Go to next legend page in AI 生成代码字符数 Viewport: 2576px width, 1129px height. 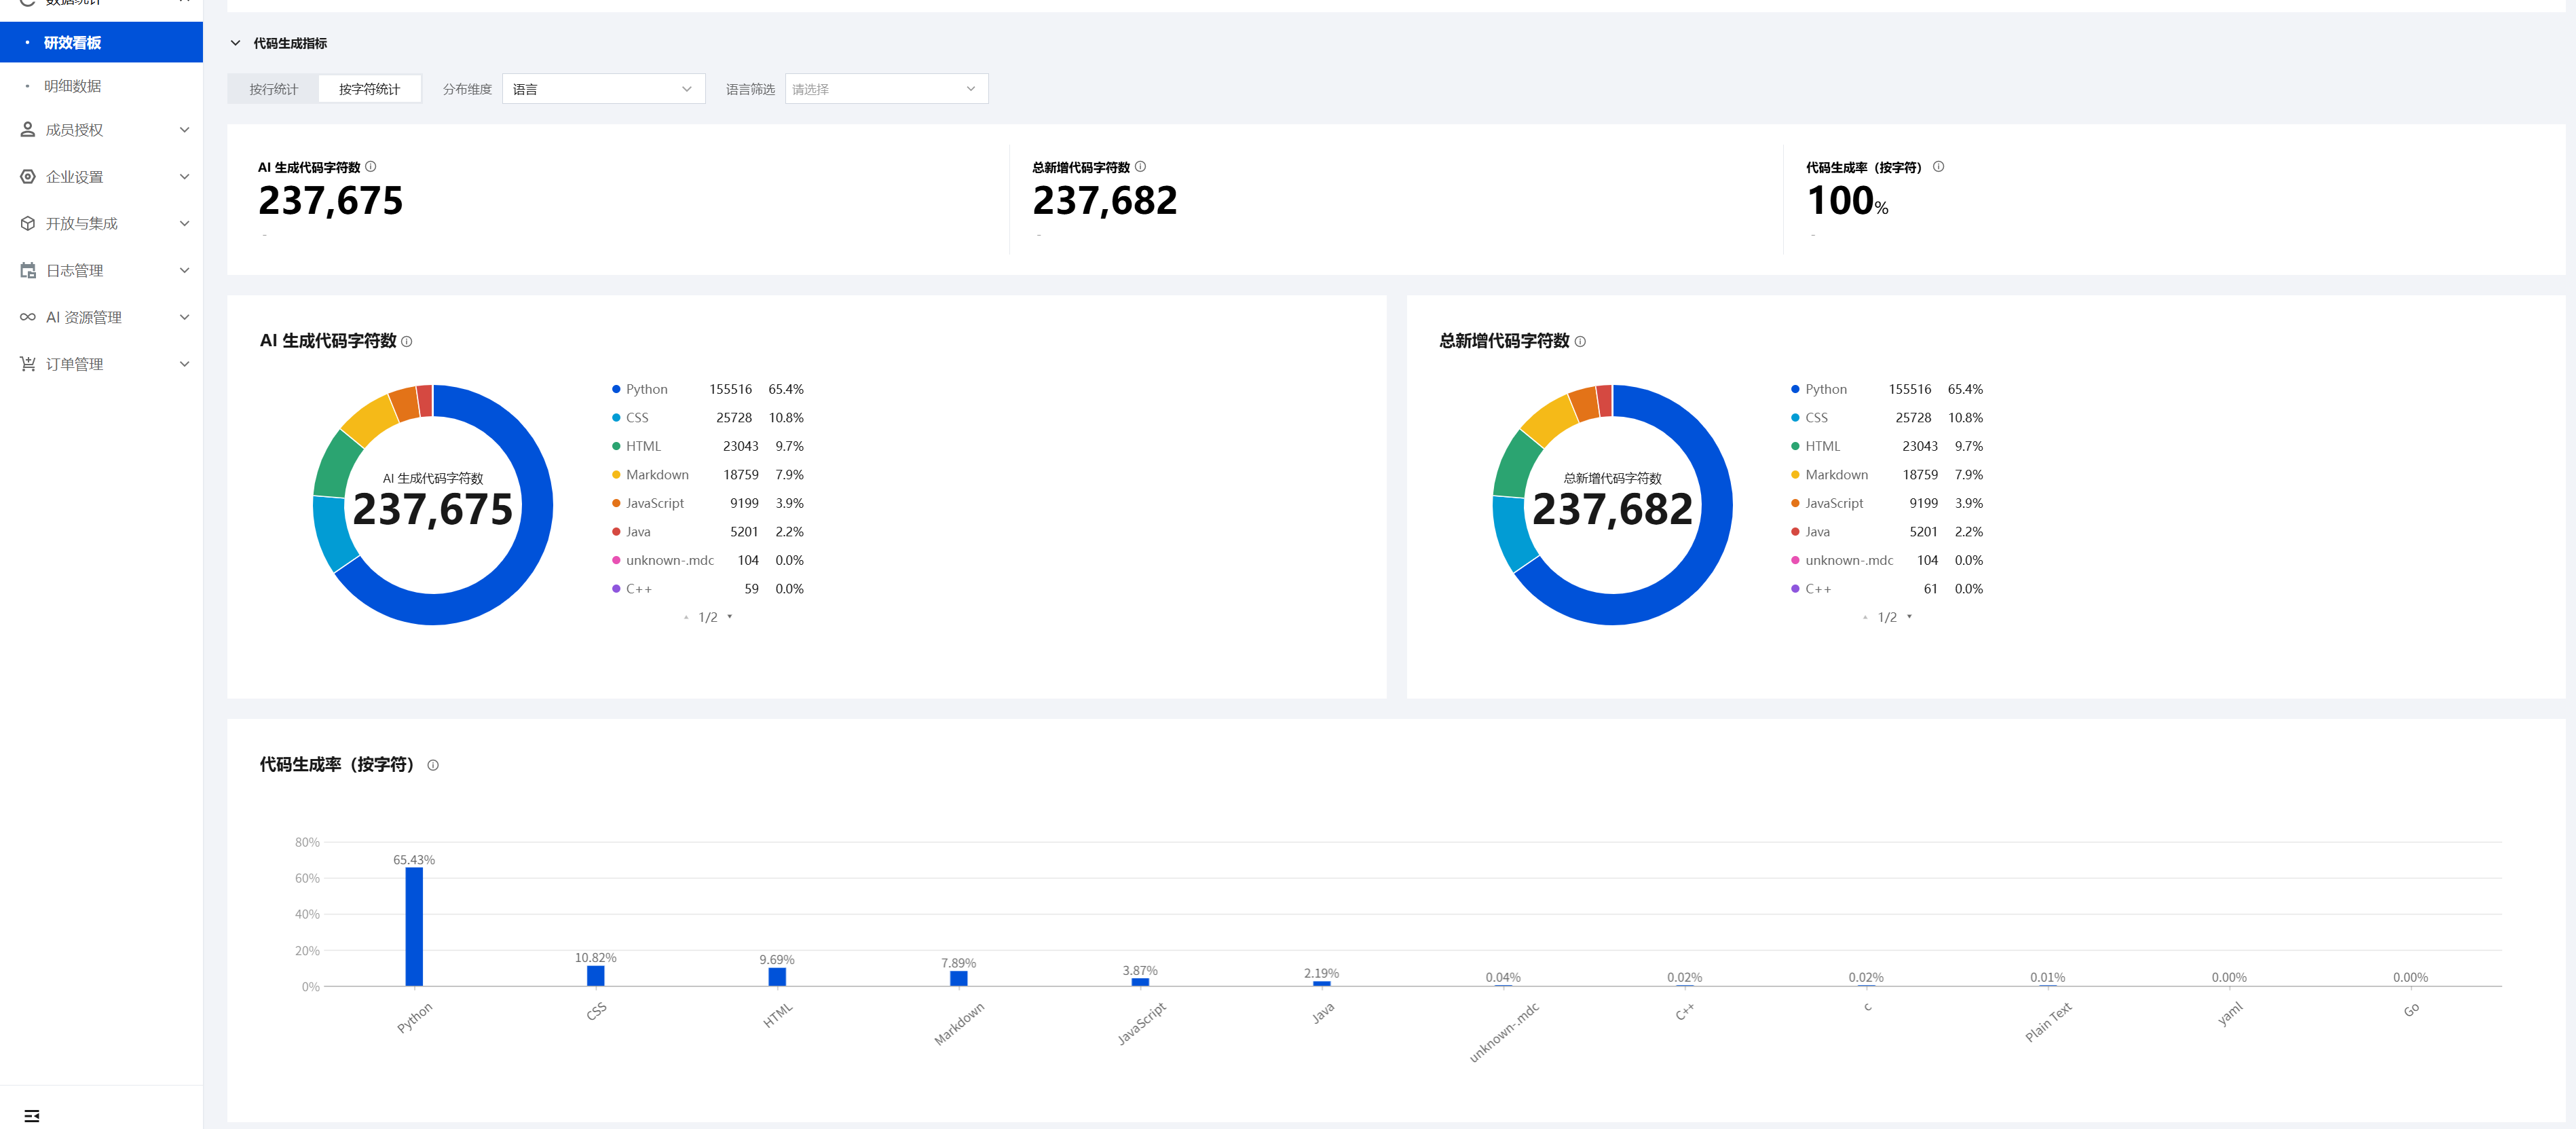click(x=730, y=617)
